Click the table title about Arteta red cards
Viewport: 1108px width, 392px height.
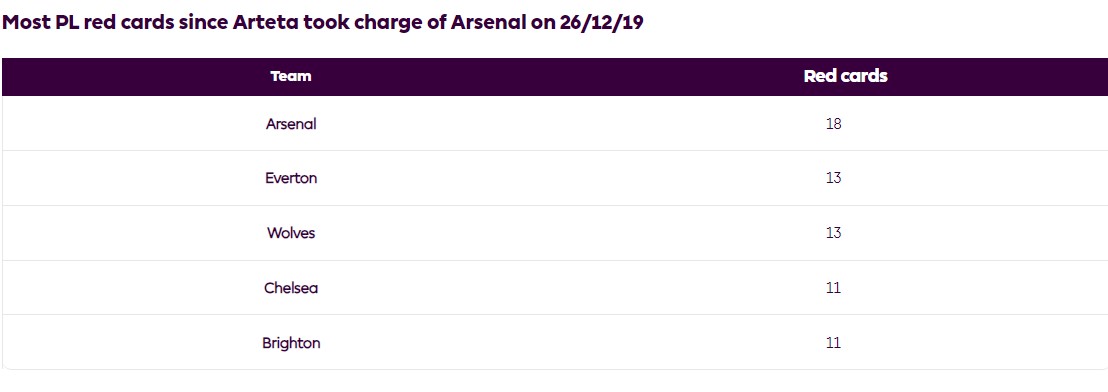click(x=323, y=23)
